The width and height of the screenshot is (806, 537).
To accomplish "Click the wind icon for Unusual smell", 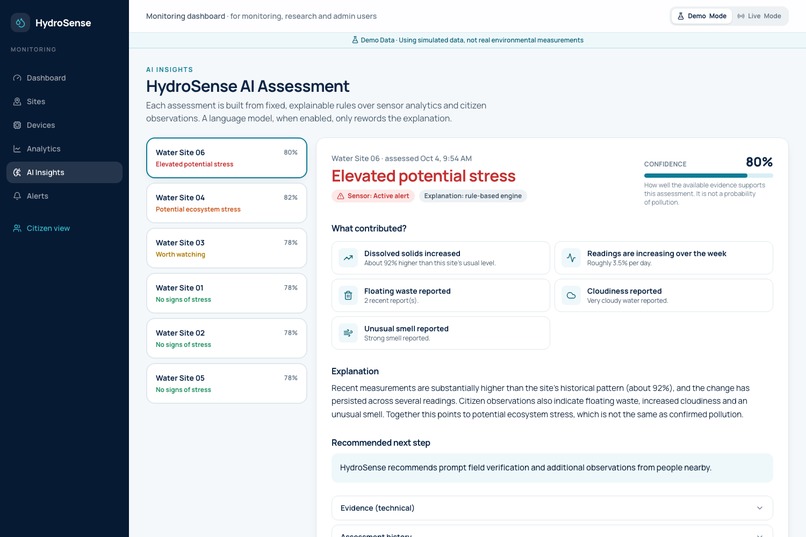I will click(348, 333).
